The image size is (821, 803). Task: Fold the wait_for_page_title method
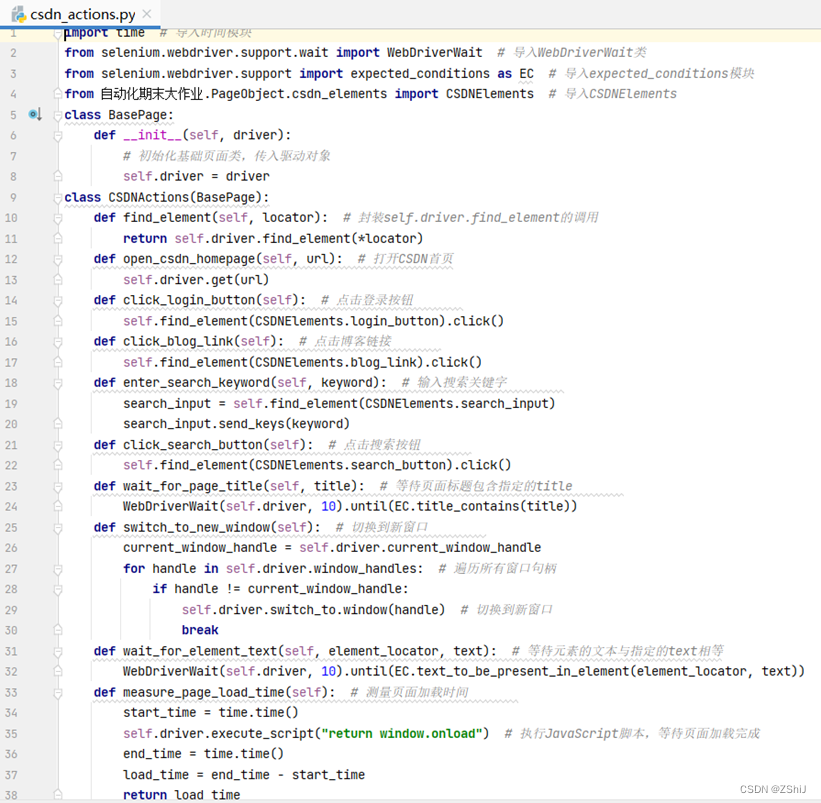pyautogui.click(x=58, y=487)
